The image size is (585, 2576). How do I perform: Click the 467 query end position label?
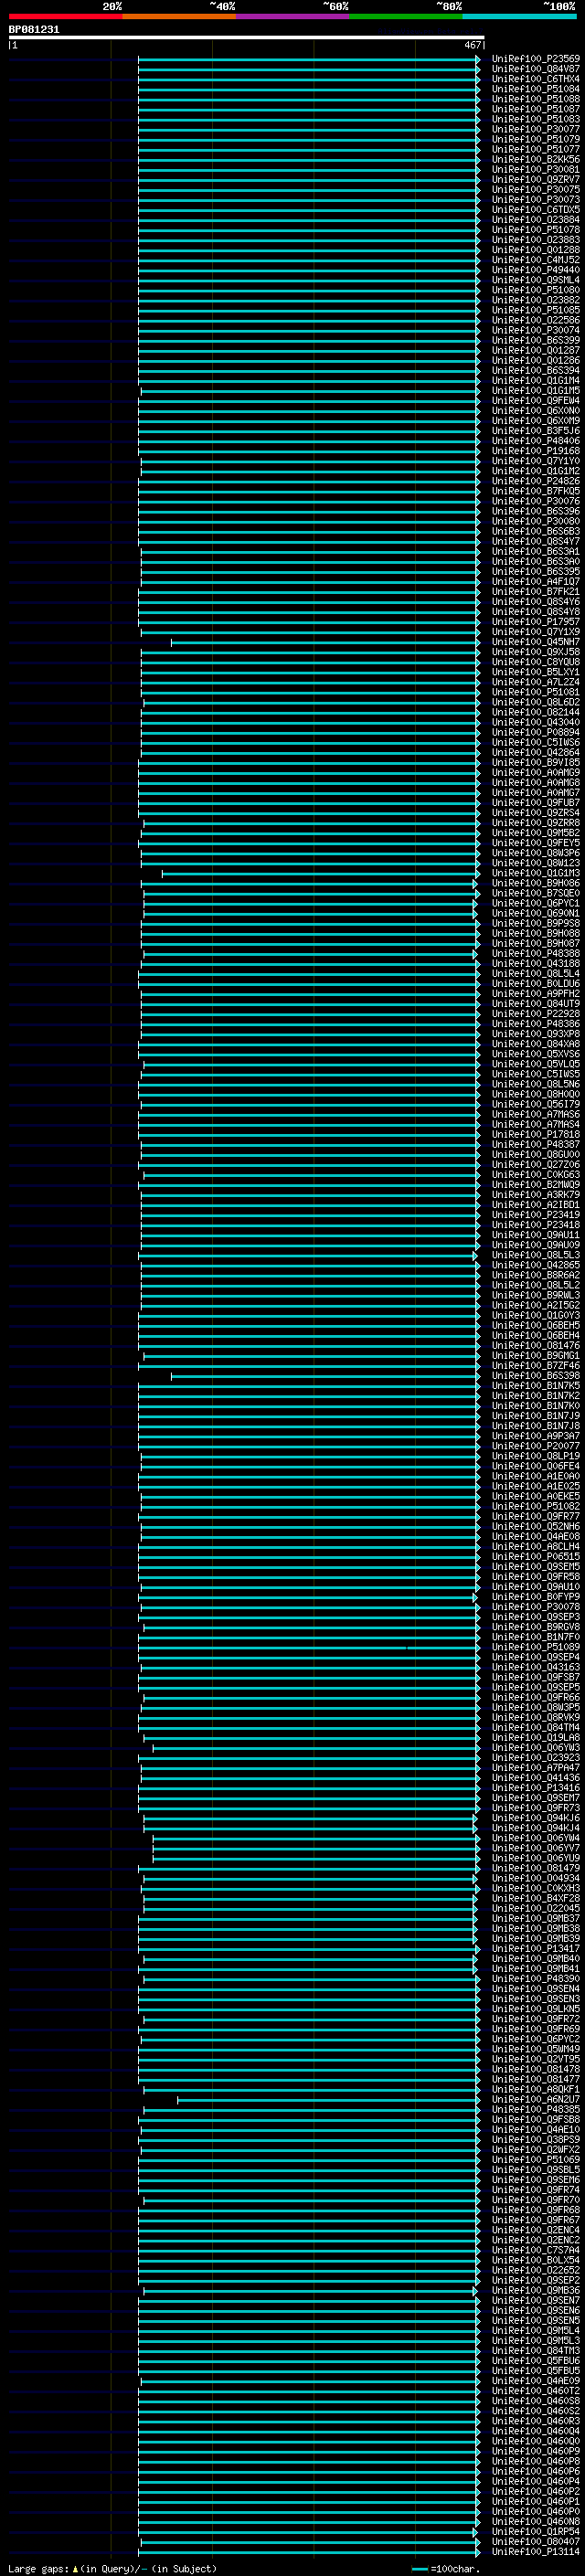(473, 45)
